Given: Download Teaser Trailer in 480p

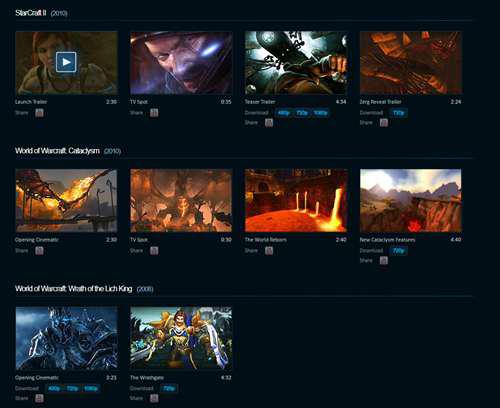Looking at the screenshot, I should [x=284, y=113].
